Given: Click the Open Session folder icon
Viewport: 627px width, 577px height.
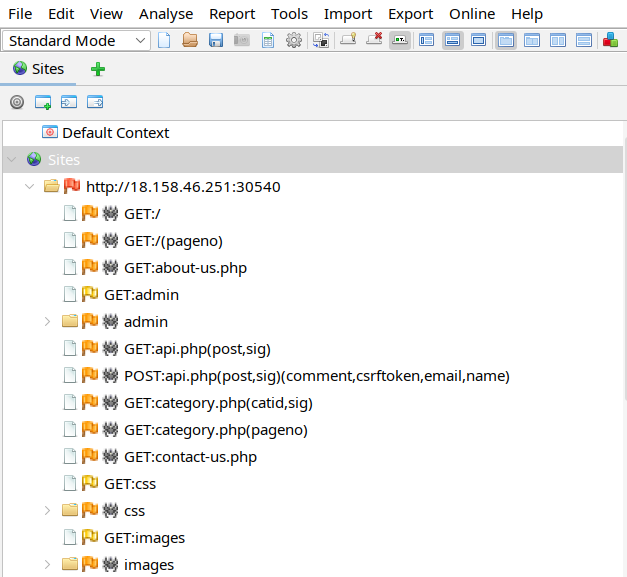Looking at the screenshot, I should (x=190, y=40).
